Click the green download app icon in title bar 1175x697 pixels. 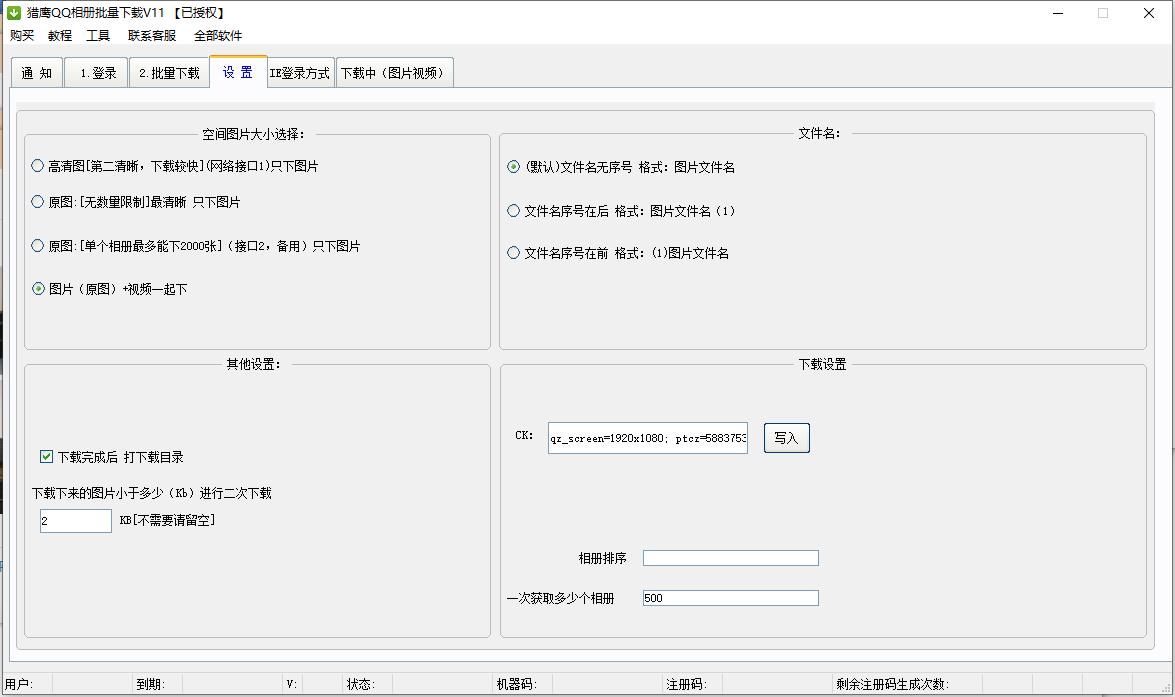pyautogui.click(x=13, y=13)
